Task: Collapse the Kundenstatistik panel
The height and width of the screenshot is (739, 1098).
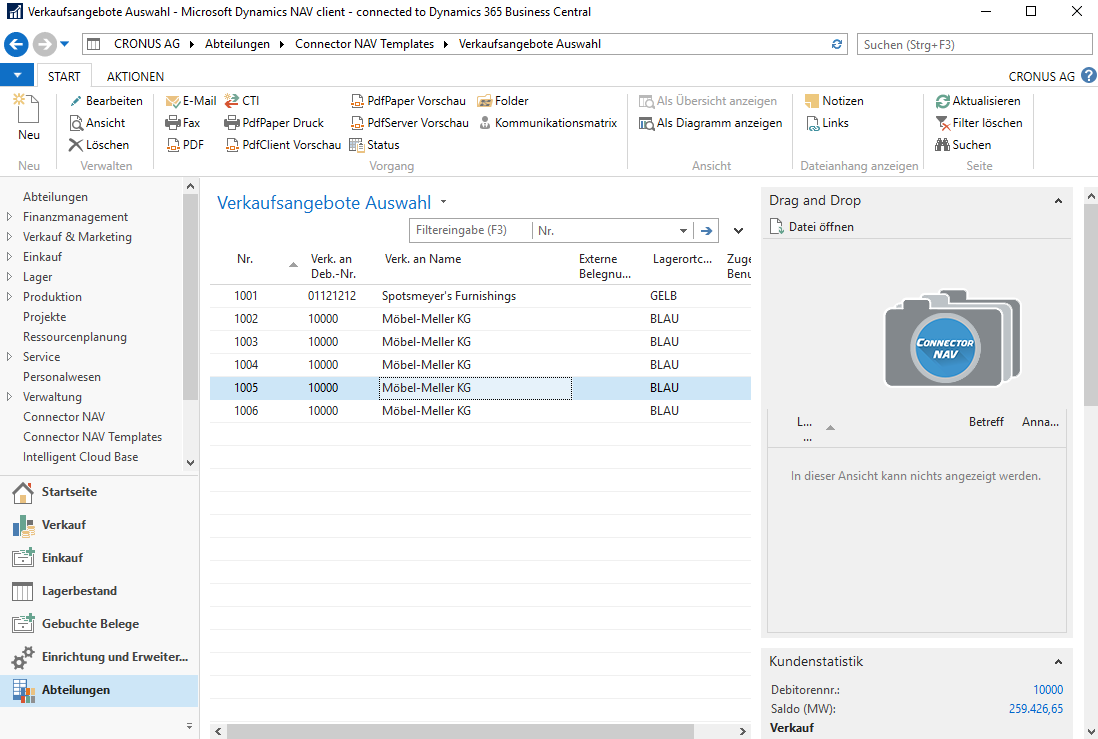Action: click(1058, 662)
